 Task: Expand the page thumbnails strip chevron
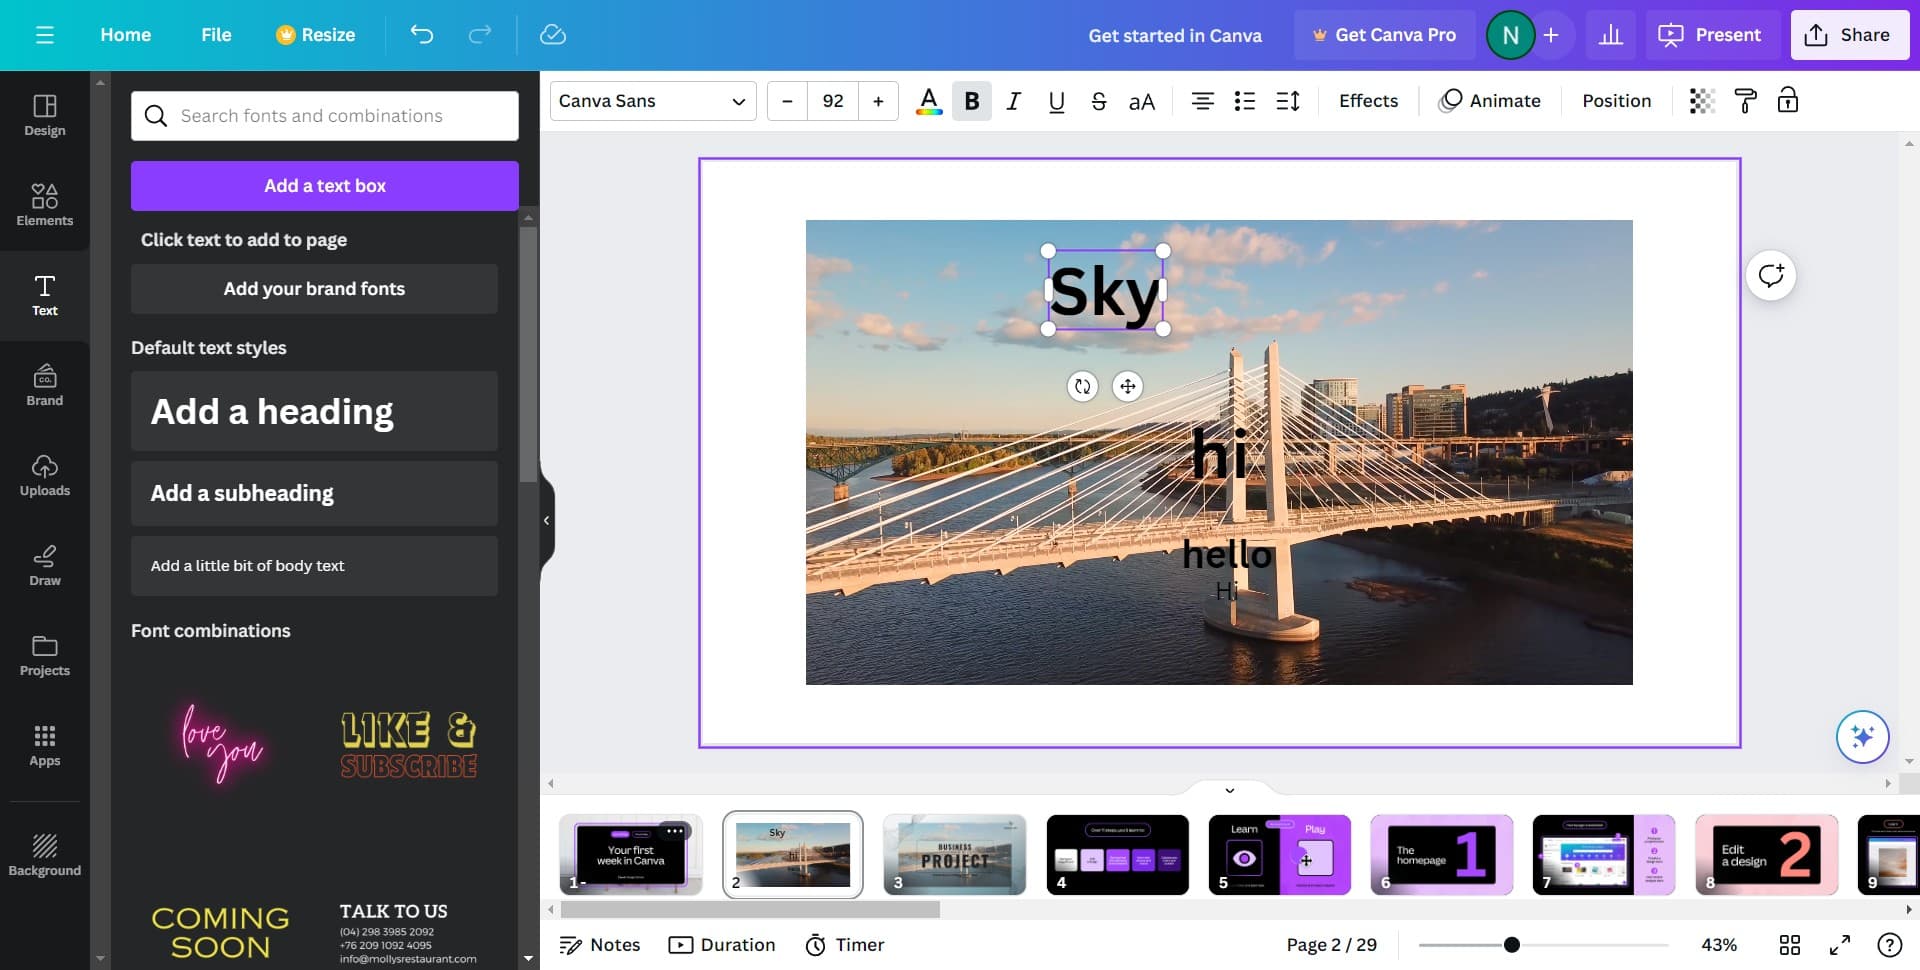click(x=1229, y=789)
